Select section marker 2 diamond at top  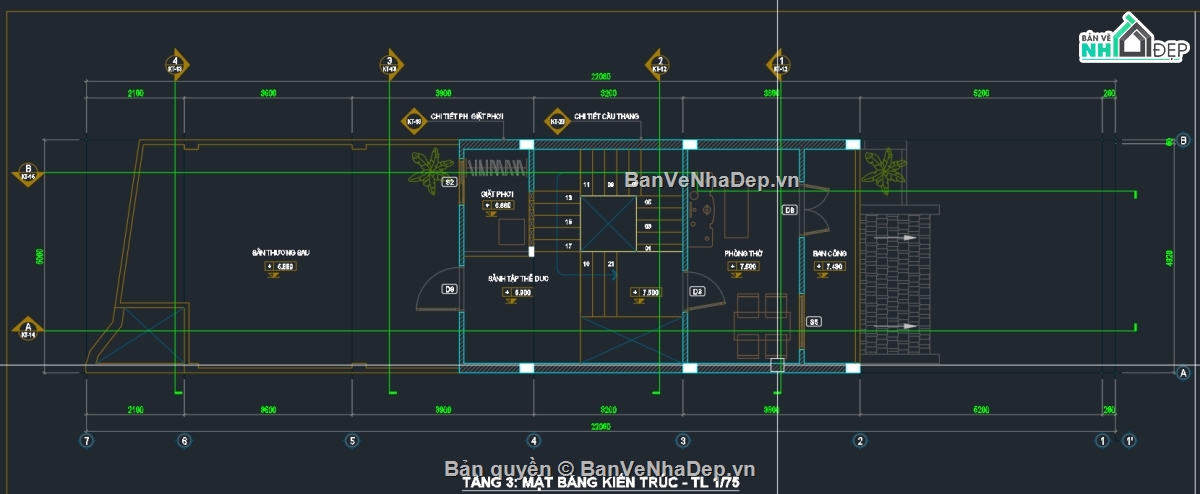[x=659, y=64]
